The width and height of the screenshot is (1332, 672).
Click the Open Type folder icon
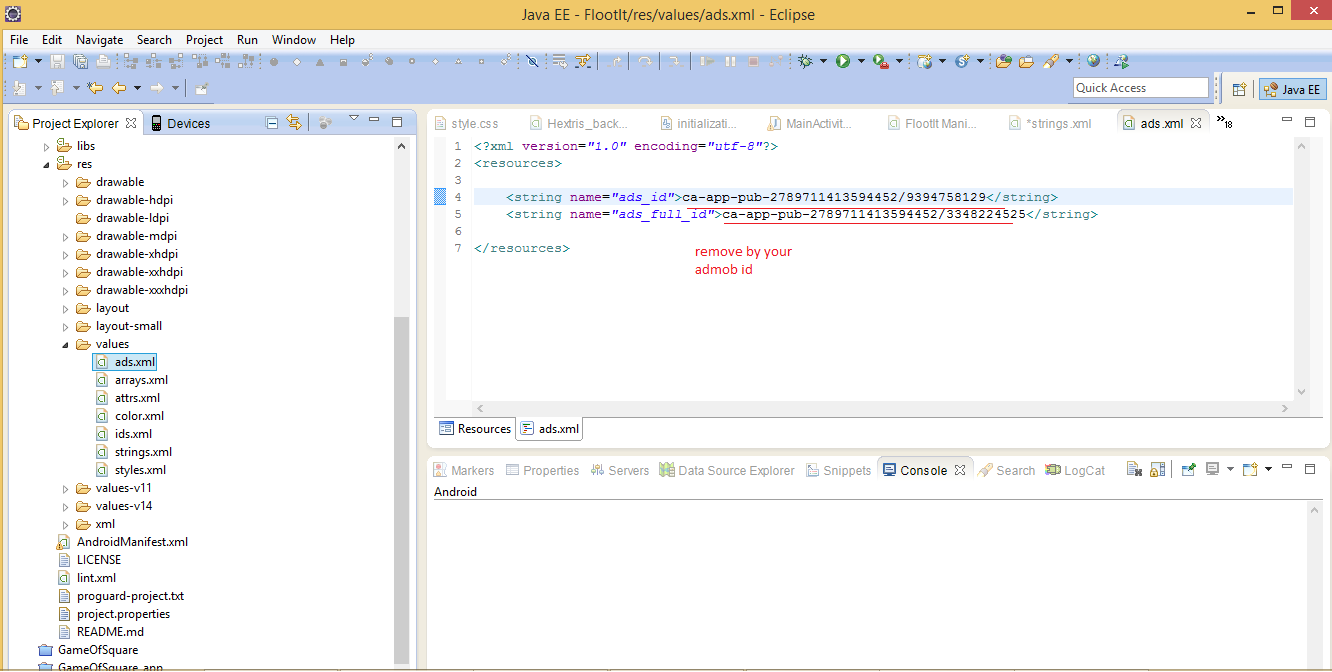[x=1003, y=61]
